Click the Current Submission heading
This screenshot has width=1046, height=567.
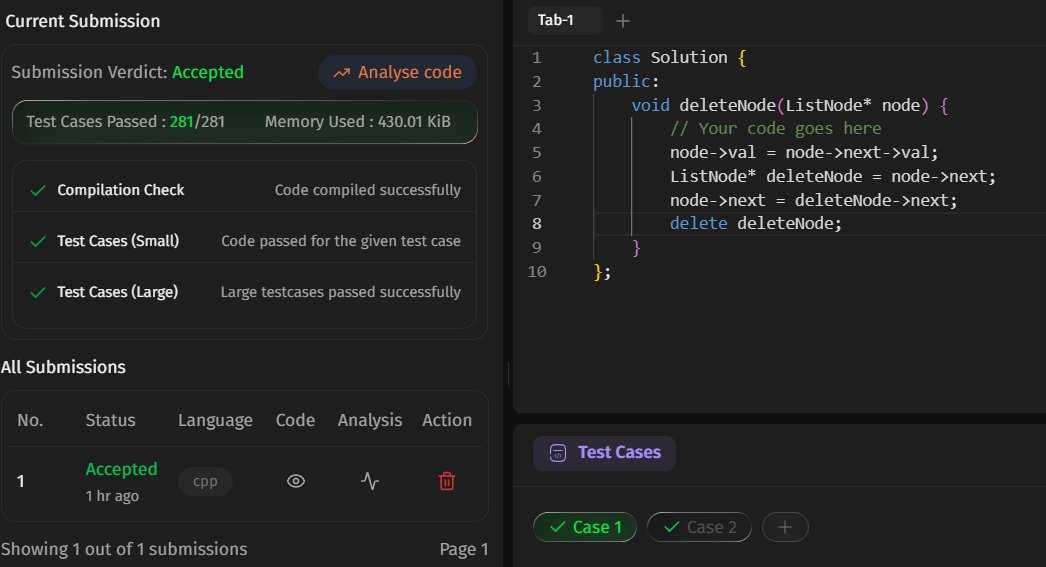click(x=83, y=21)
